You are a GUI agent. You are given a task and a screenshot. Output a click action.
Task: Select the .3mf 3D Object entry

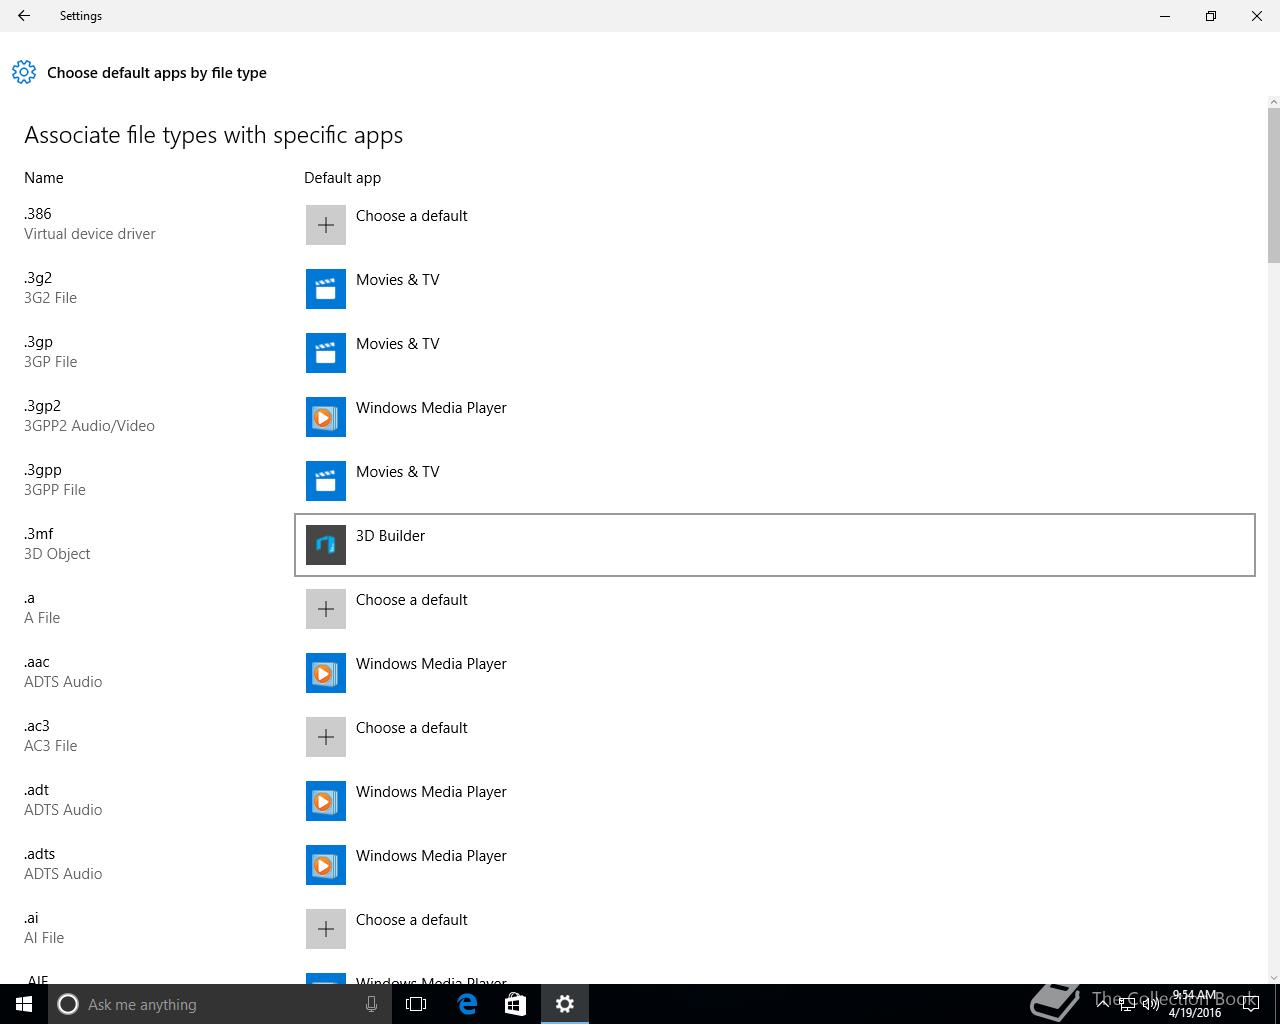[x=57, y=544]
